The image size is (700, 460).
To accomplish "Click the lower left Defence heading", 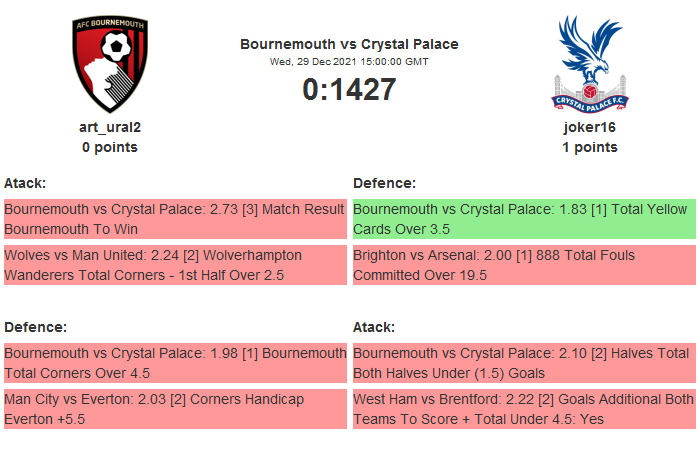I will click(36, 327).
